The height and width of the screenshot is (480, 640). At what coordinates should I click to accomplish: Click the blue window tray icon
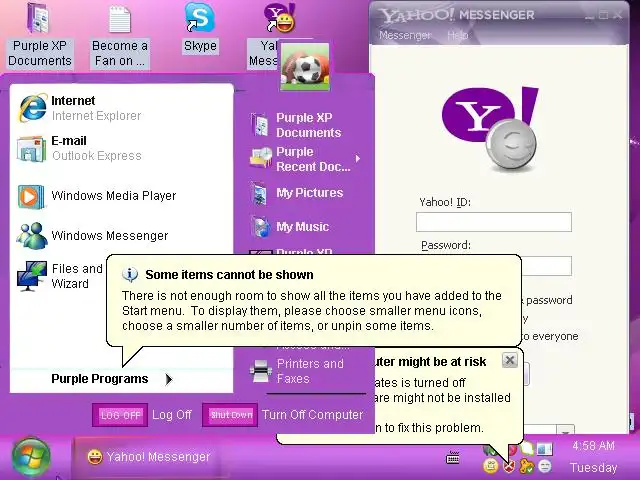(544, 449)
